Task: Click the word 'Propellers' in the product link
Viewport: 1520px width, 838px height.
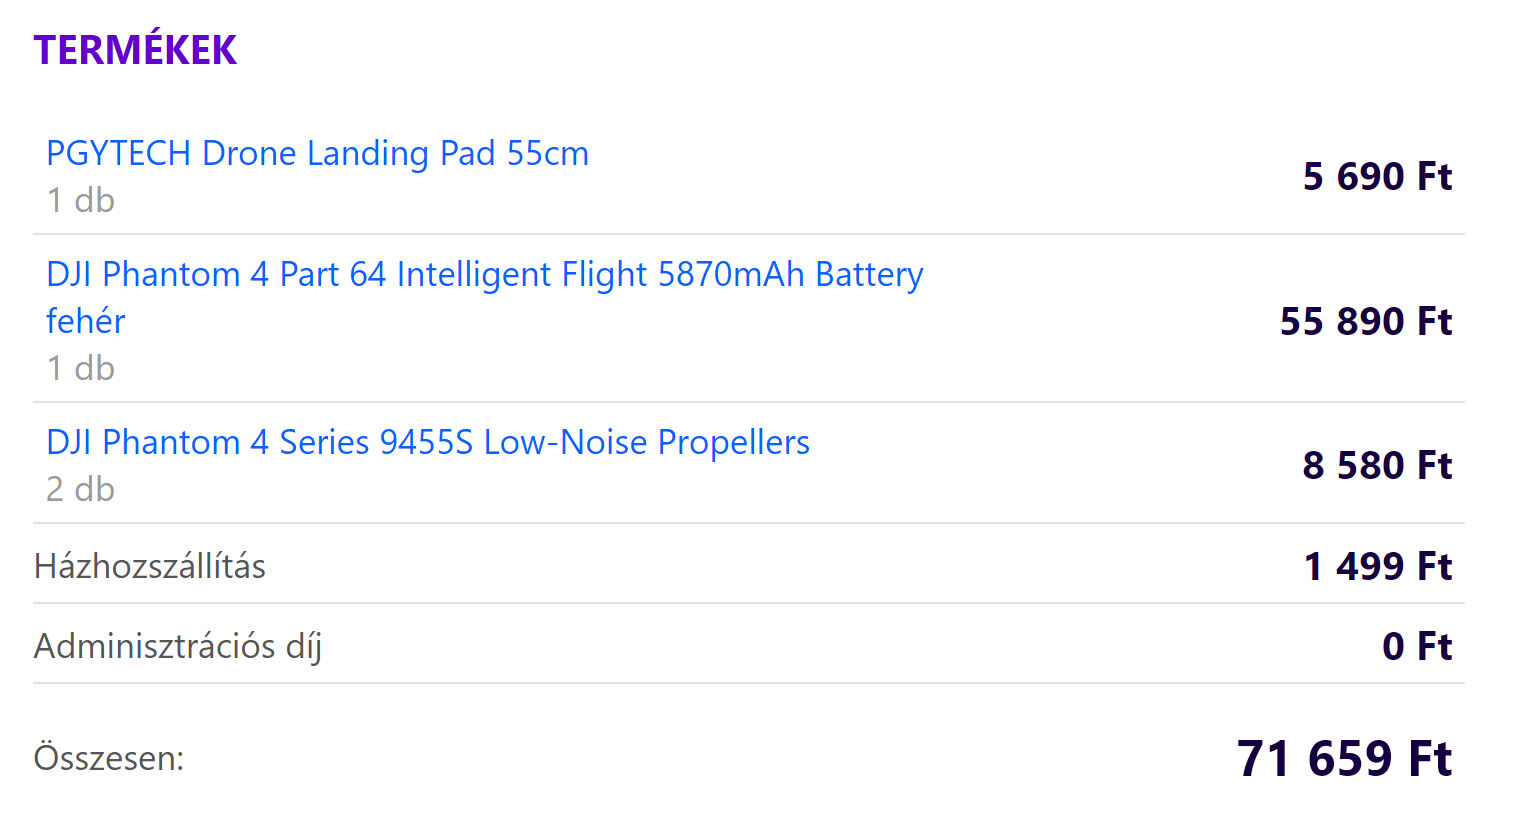Action: coord(734,443)
